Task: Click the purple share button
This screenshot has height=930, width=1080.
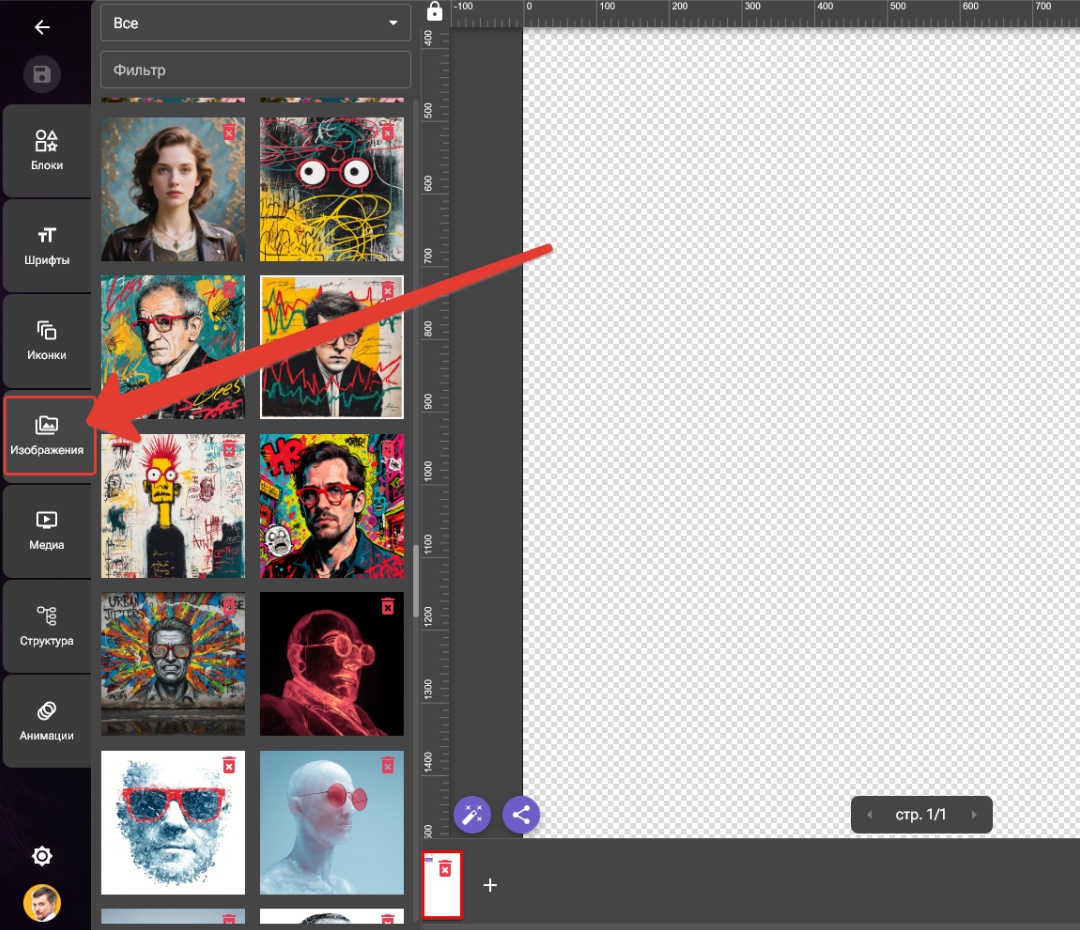Action: point(521,814)
